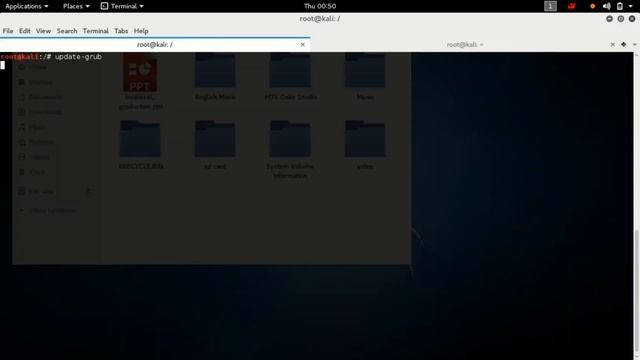Minimize the terminal window
Screen dimensions: 640x360
click(x=609, y=19)
